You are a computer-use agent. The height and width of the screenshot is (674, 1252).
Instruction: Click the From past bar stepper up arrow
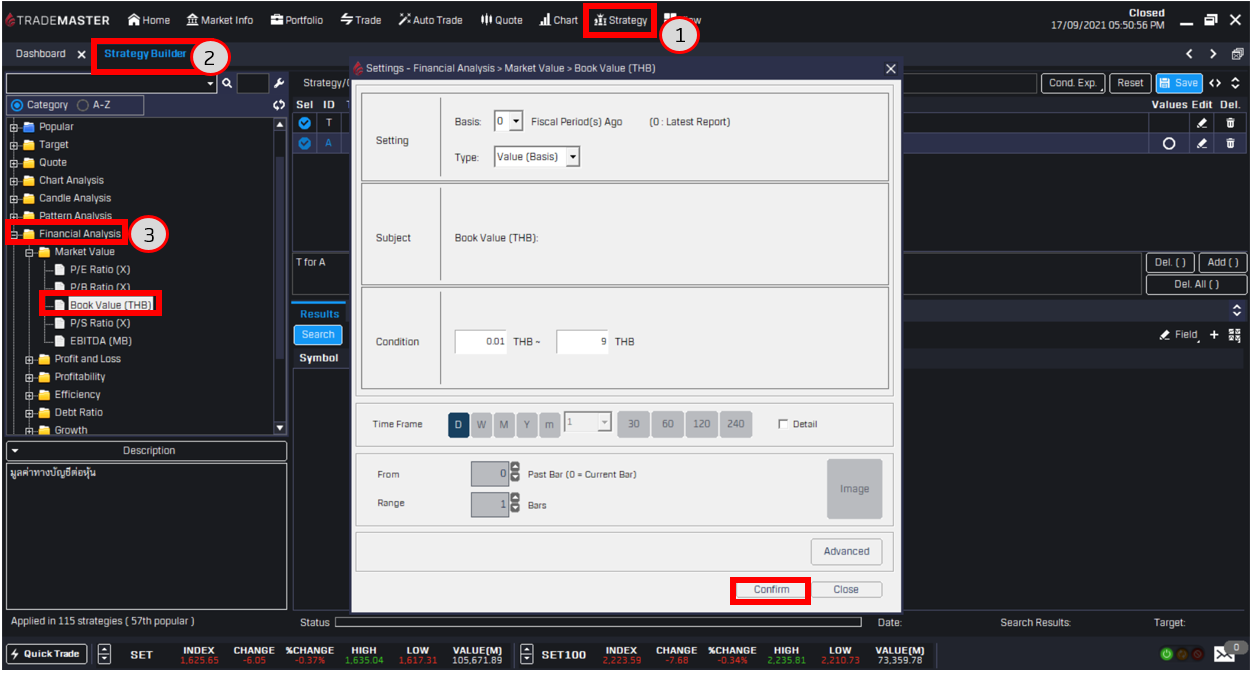(x=515, y=468)
